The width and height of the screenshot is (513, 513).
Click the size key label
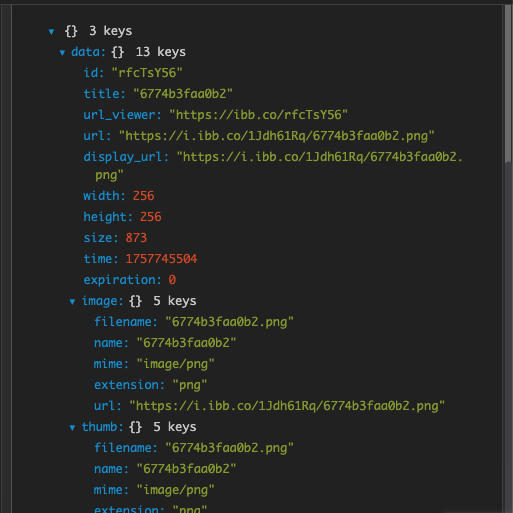[x=101, y=238]
